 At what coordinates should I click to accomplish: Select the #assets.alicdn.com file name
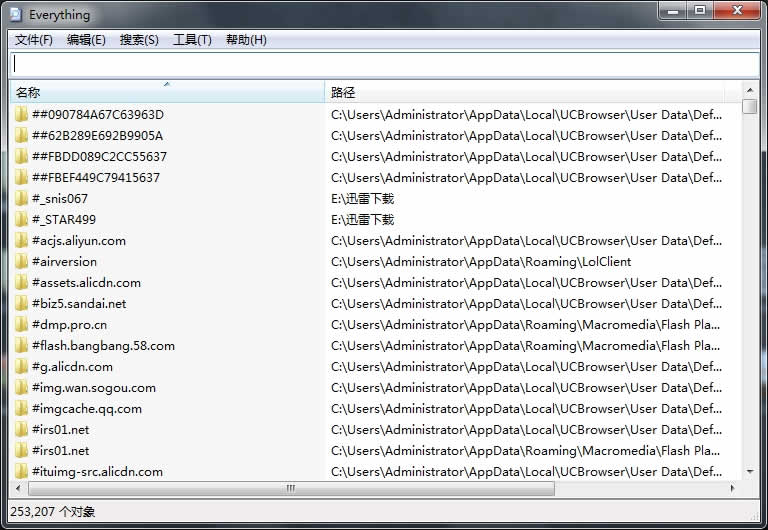[86, 283]
